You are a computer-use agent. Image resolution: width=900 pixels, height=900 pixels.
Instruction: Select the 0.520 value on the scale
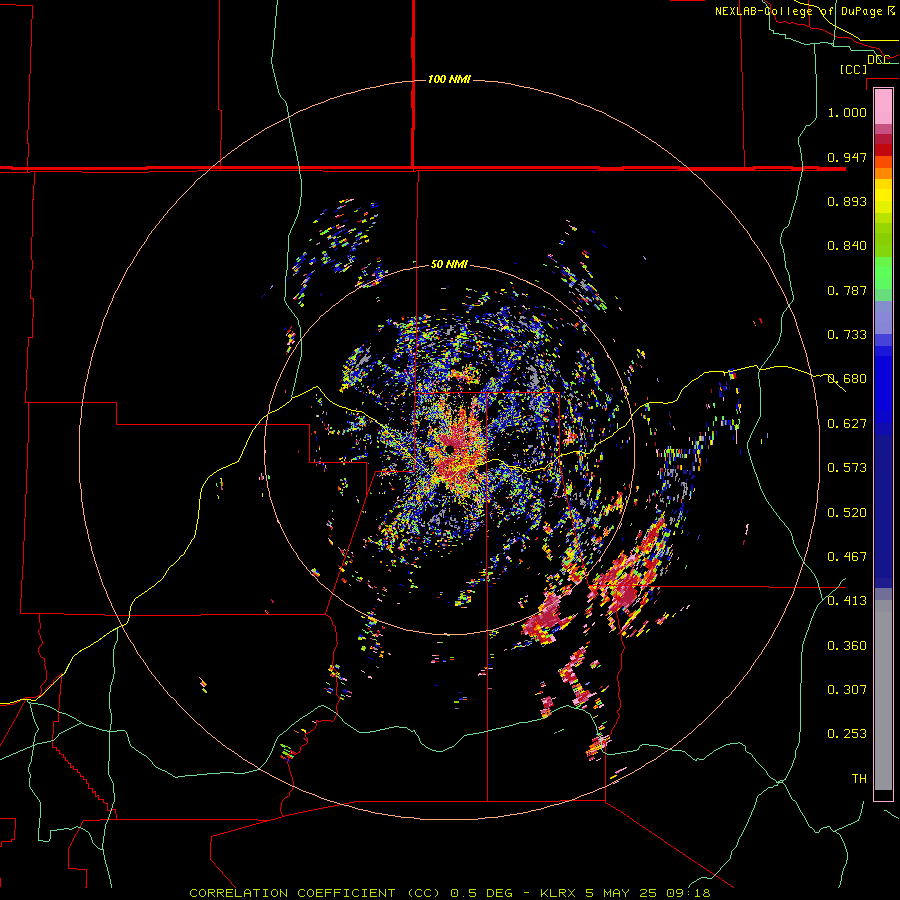pyautogui.click(x=847, y=512)
